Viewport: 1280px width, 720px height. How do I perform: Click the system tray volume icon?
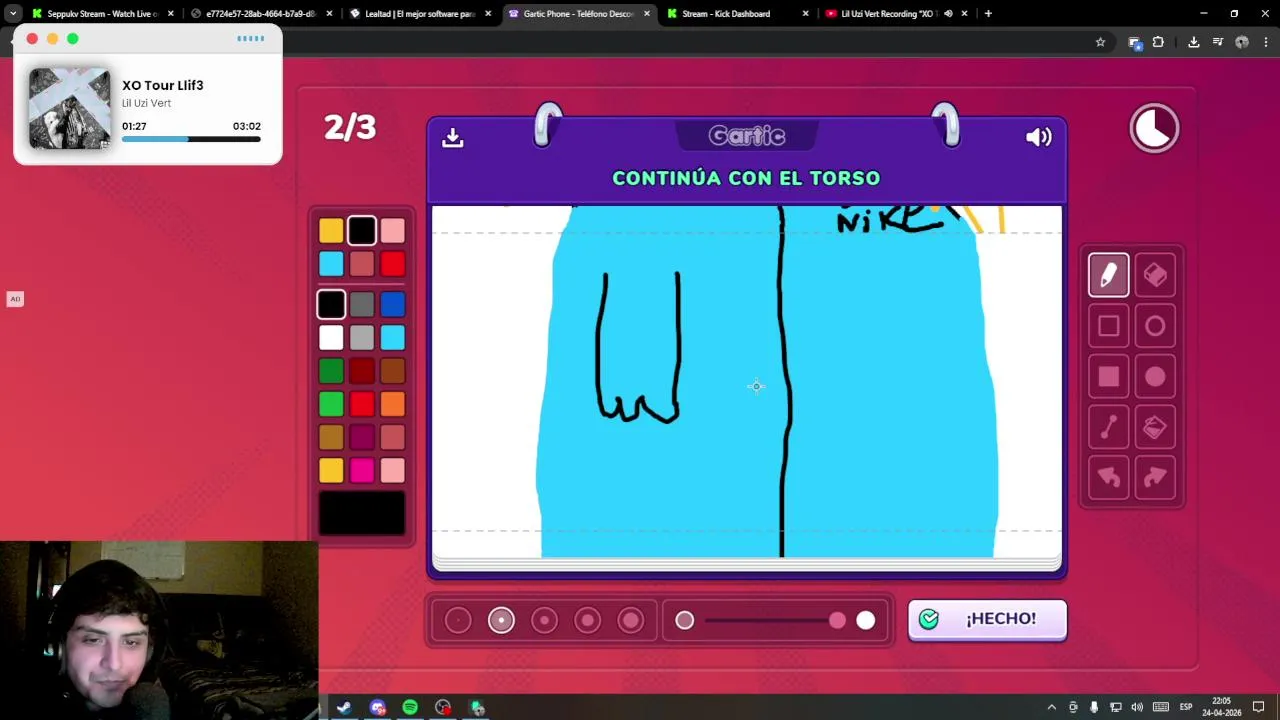(x=1137, y=707)
